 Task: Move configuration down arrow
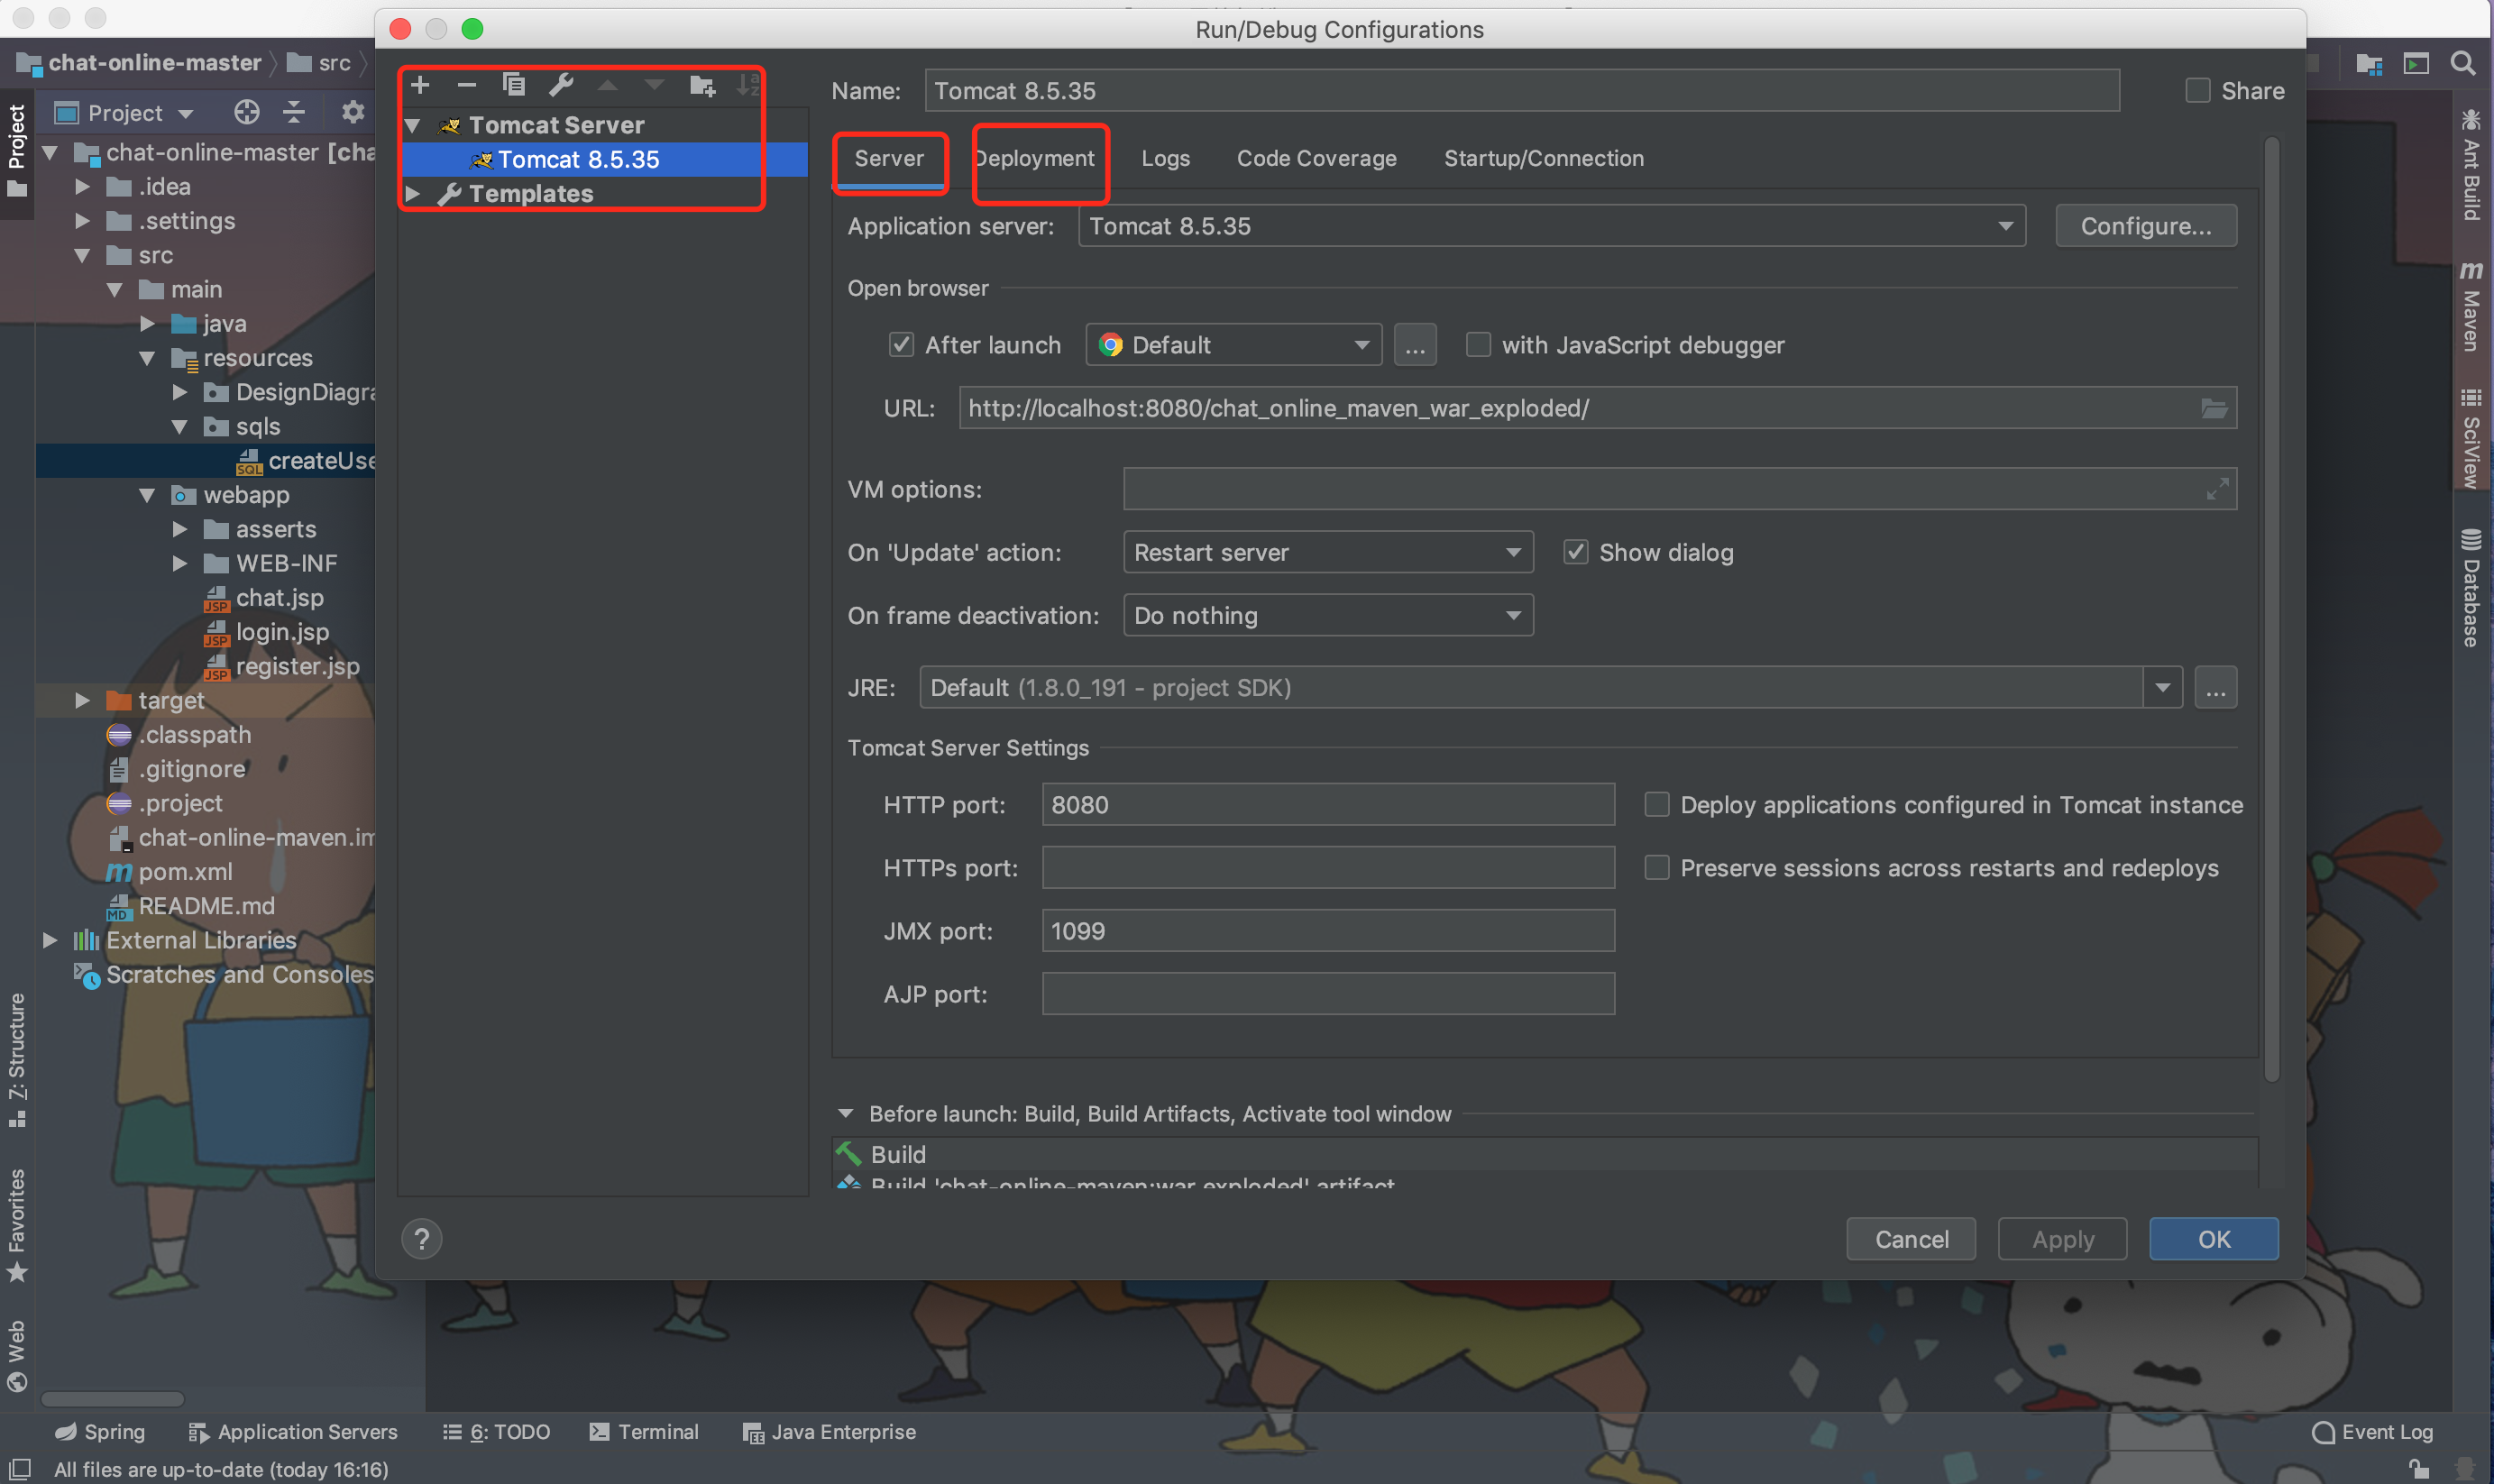(654, 85)
